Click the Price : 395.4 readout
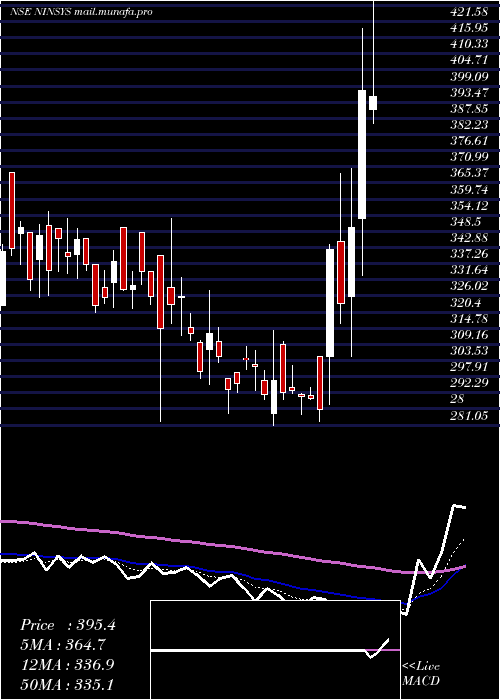This screenshot has width=500, height=700. click(68, 625)
